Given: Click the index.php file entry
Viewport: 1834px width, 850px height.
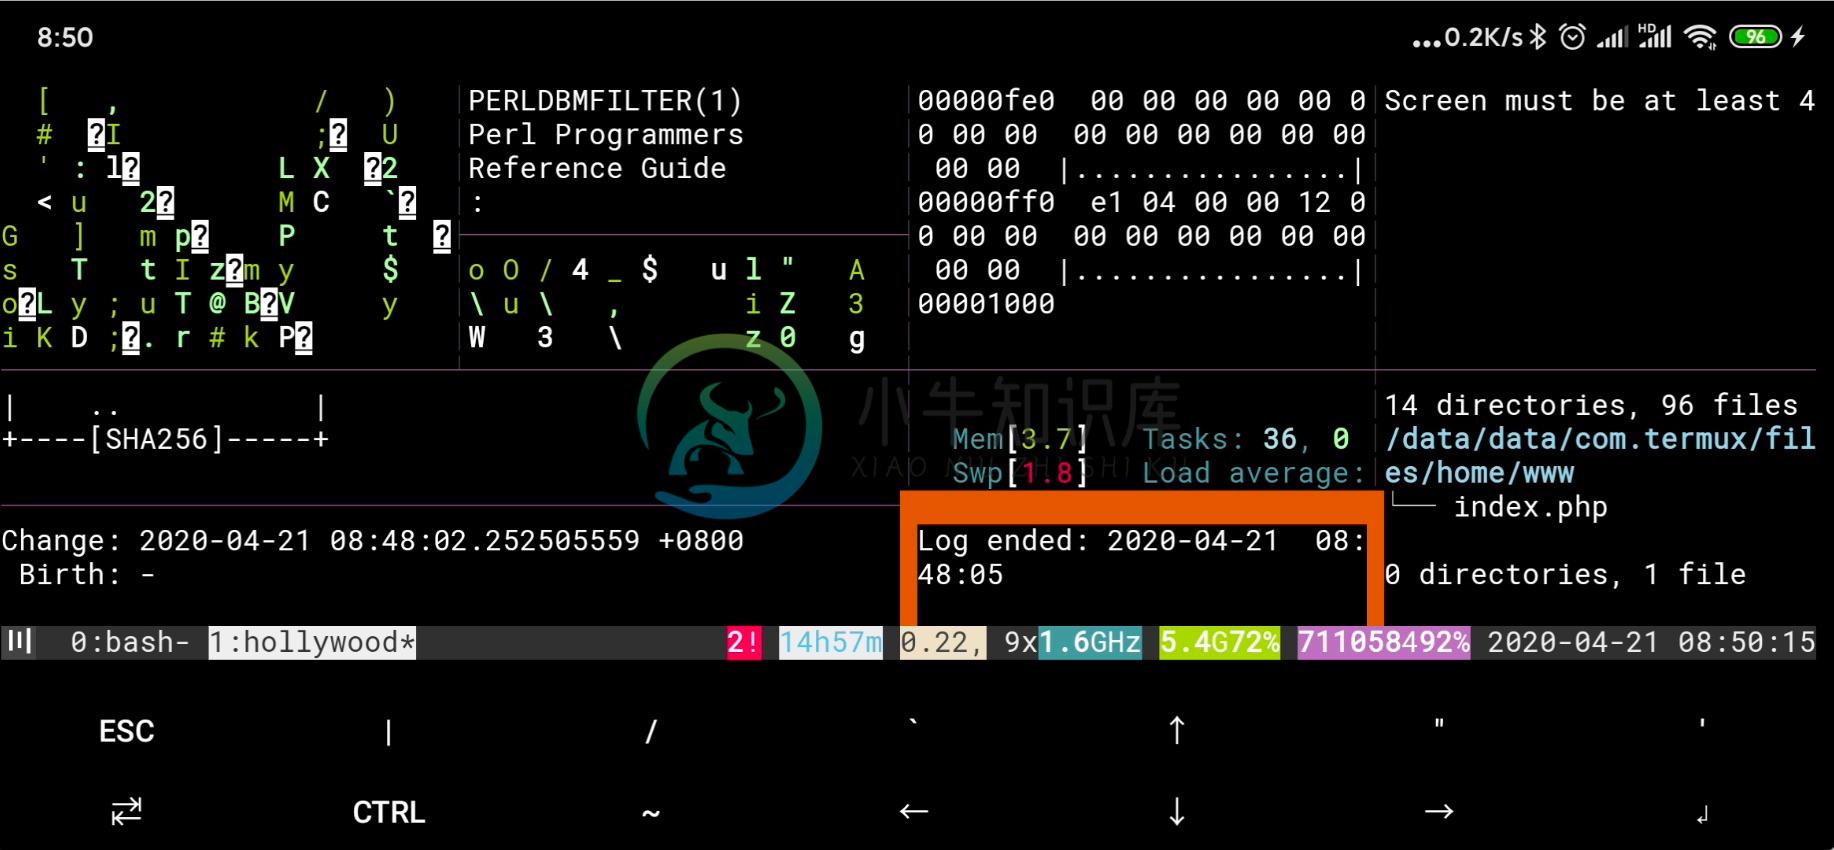Looking at the screenshot, I should (1530, 507).
